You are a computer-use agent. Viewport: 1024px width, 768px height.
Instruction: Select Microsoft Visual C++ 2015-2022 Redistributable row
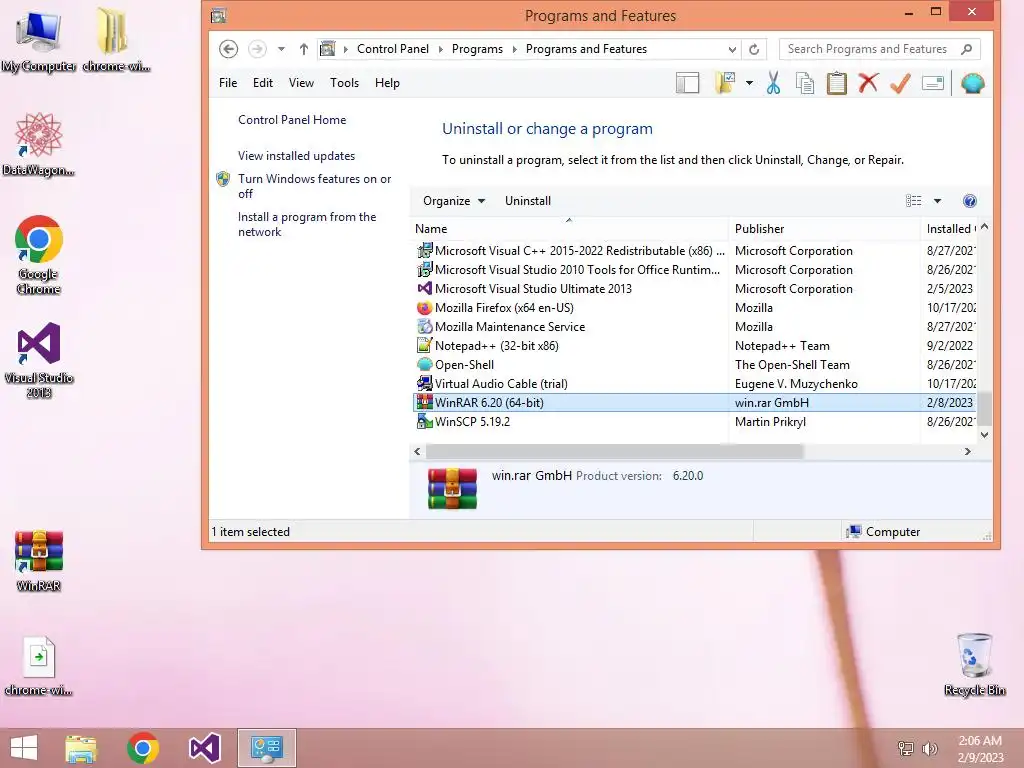click(695, 251)
